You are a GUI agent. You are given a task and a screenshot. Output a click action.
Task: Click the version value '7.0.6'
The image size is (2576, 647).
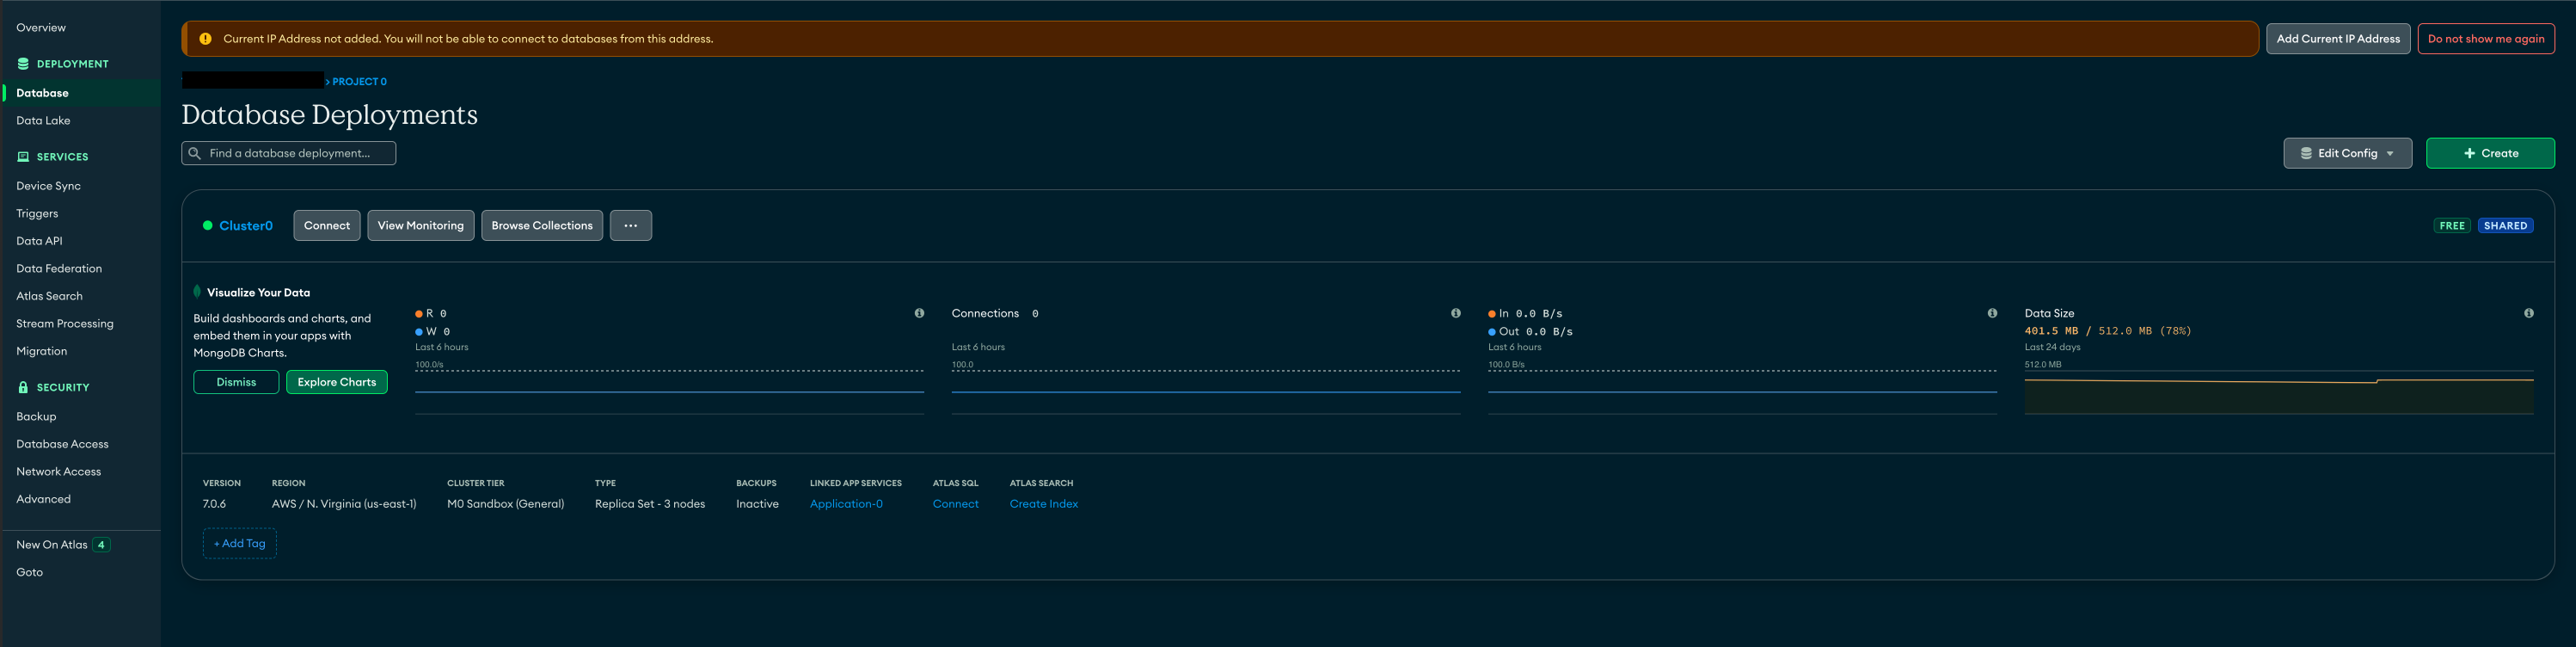(x=214, y=504)
